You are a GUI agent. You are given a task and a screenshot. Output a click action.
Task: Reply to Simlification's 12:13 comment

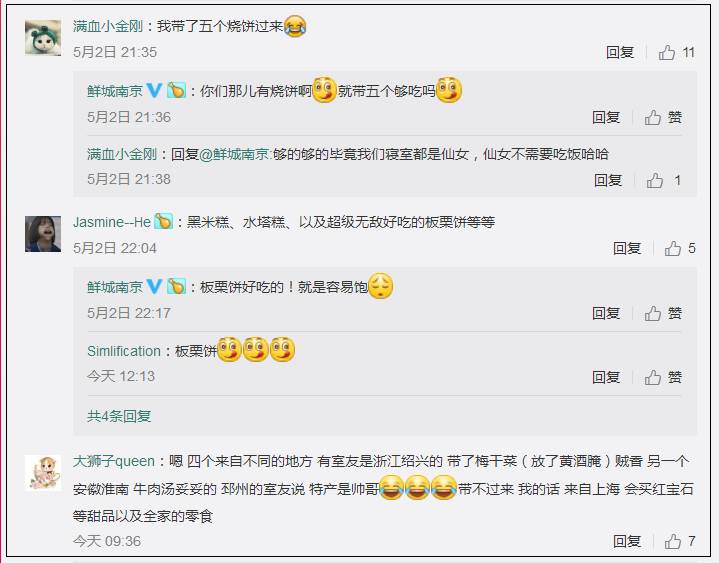coord(606,377)
